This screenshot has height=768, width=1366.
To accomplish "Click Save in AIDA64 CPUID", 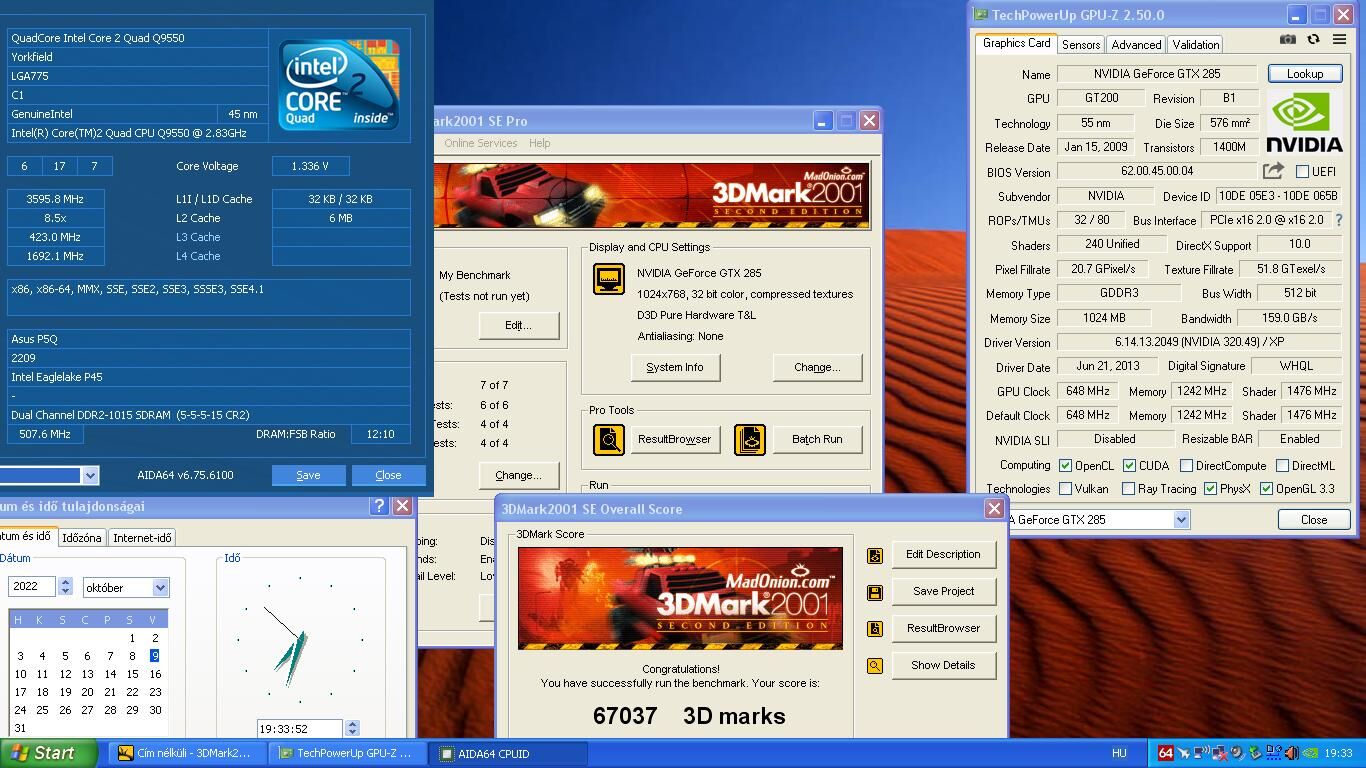I will pyautogui.click(x=308, y=475).
